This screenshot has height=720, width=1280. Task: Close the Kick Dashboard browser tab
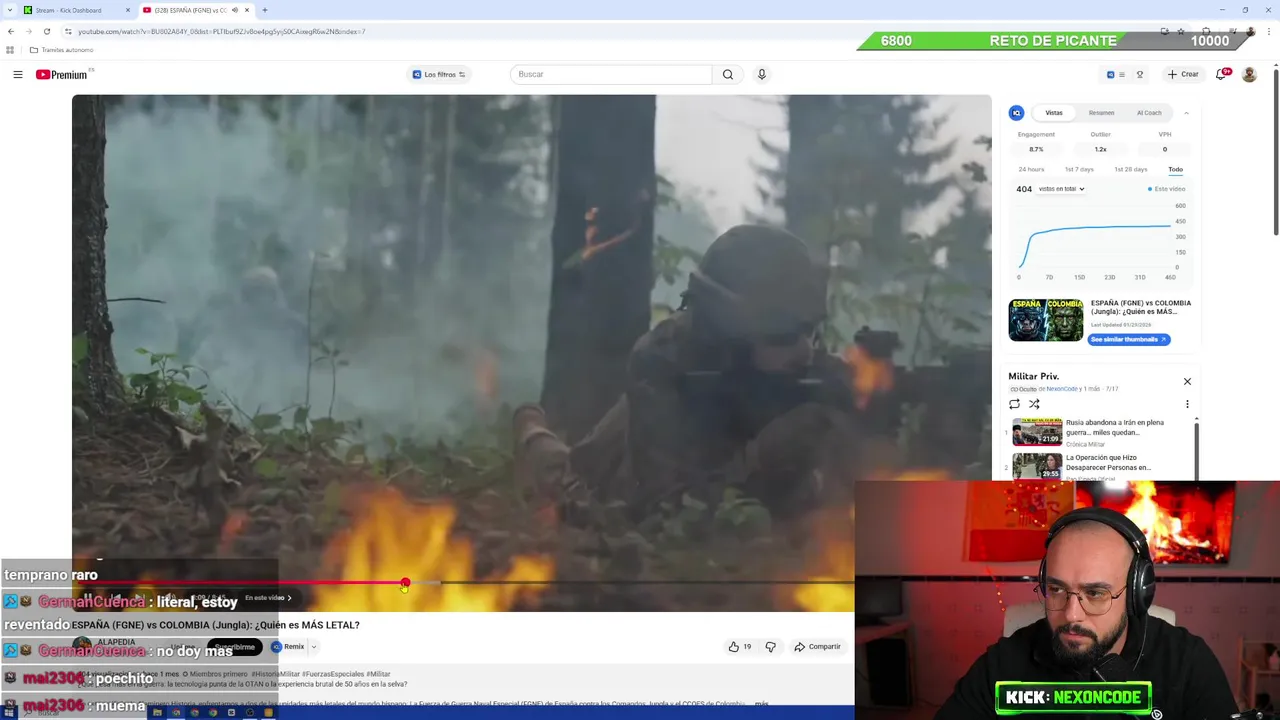(127, 10)
